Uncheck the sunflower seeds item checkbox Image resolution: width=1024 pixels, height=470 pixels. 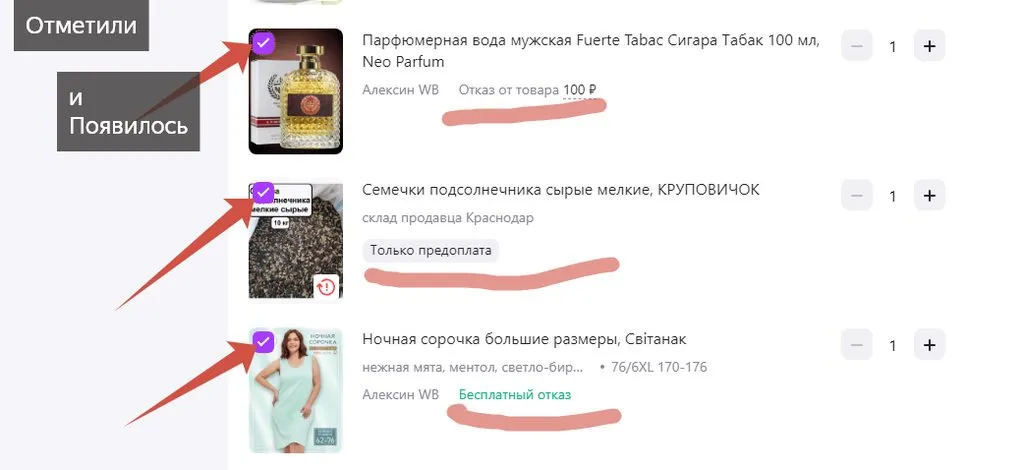(x=263, y=193)
